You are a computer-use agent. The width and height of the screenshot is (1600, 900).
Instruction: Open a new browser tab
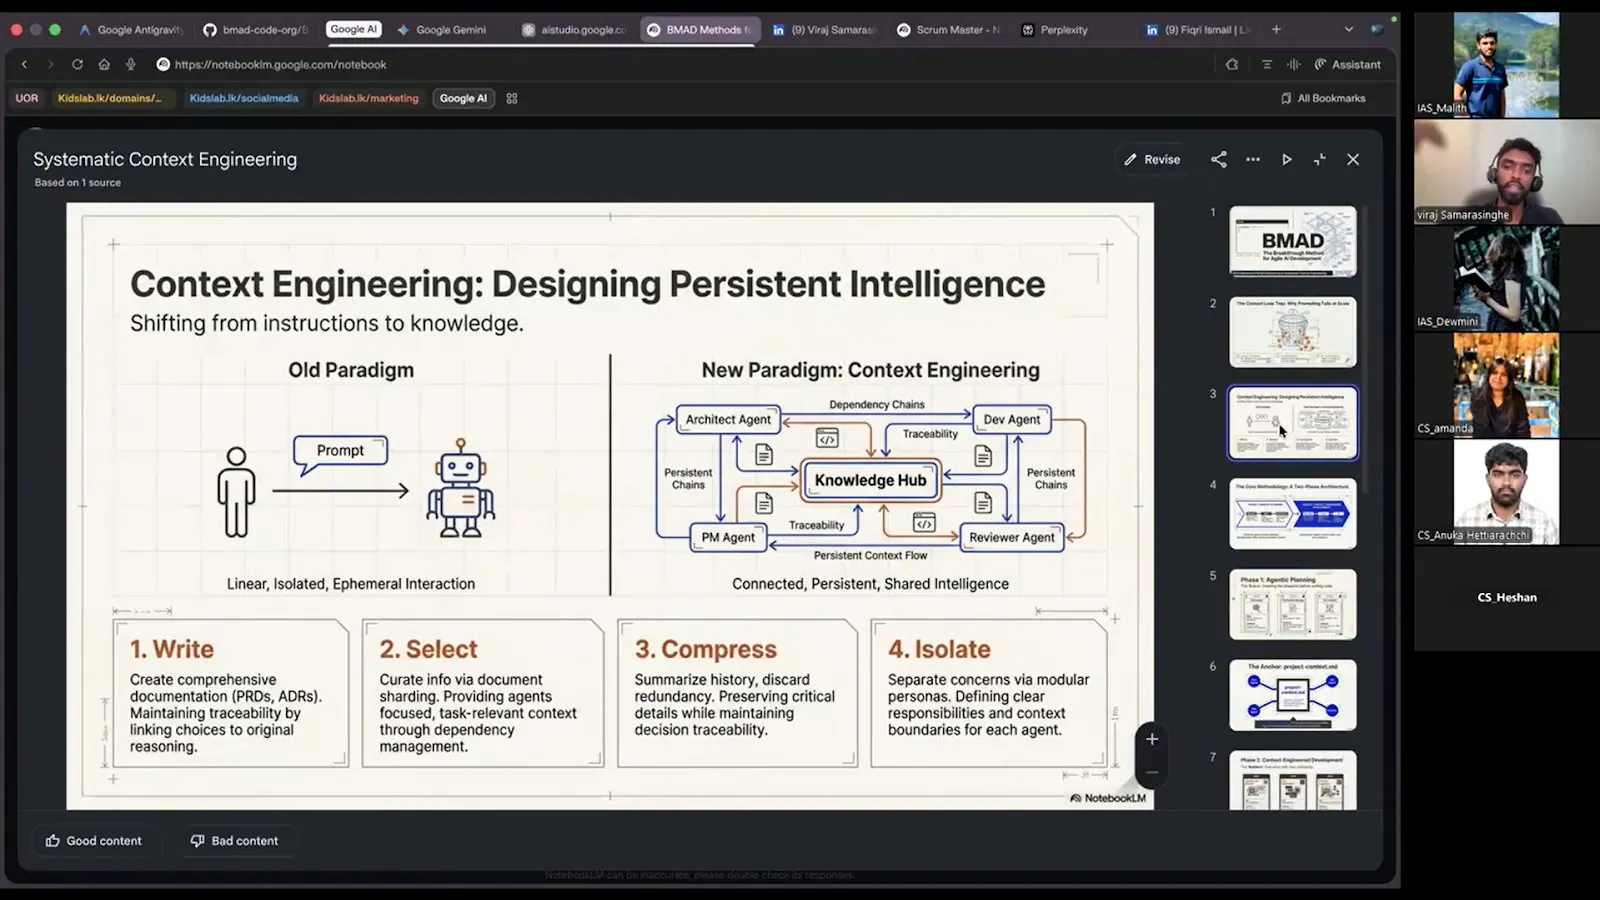click(x=1276, y=30)
